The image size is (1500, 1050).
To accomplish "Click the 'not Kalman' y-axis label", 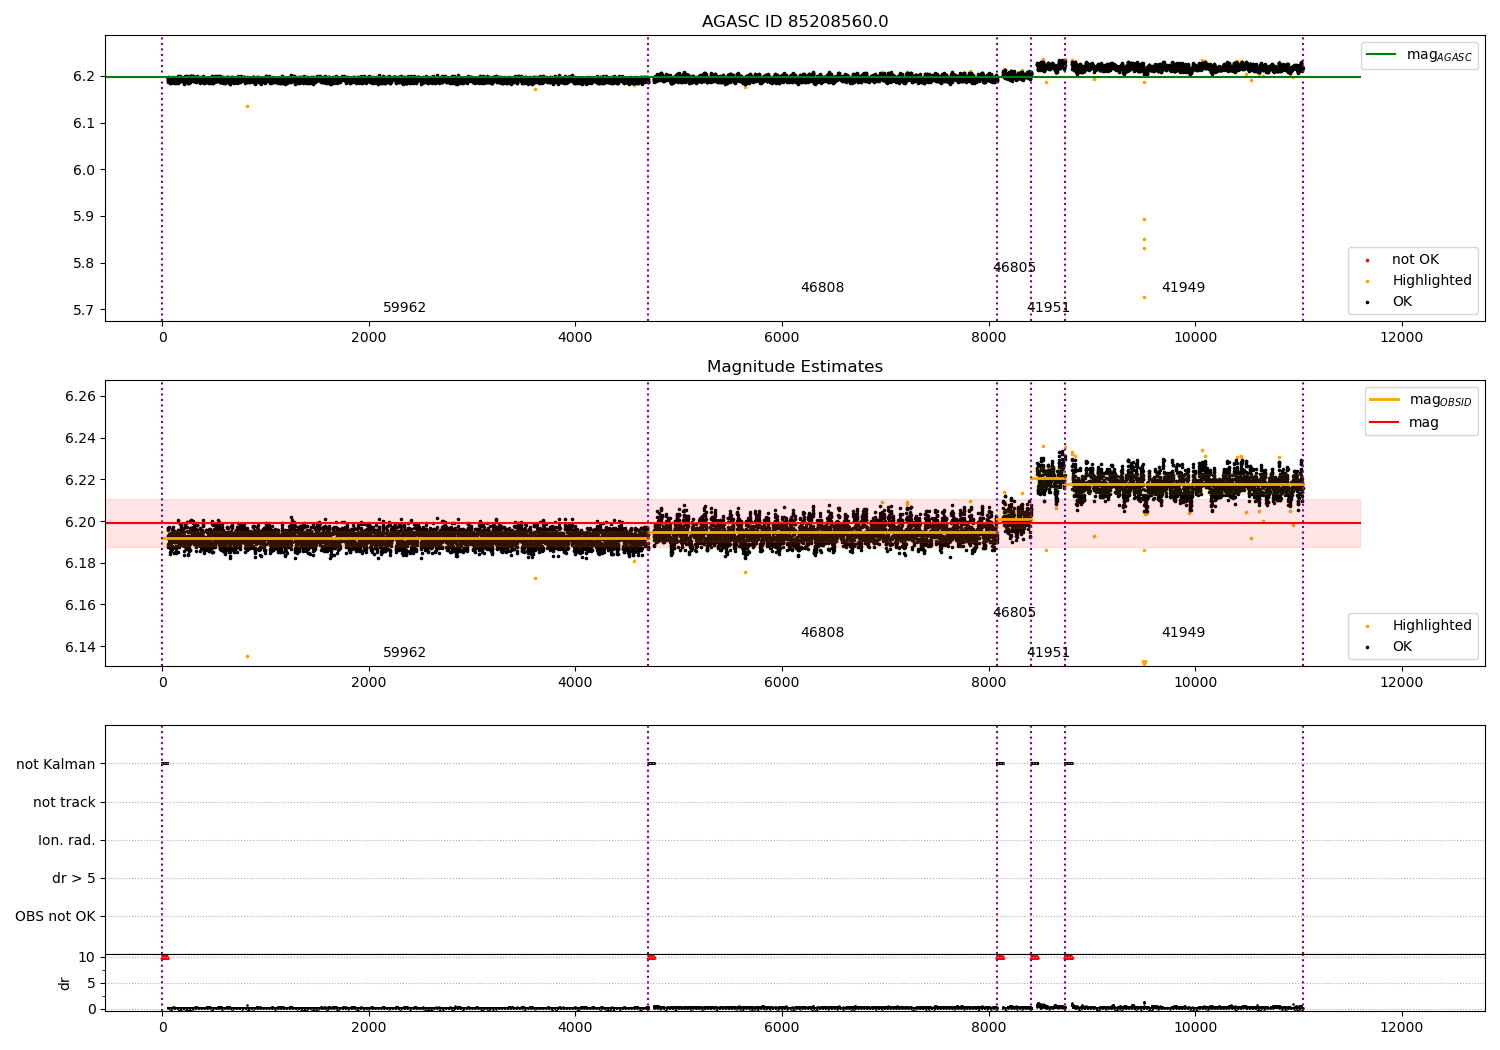I will point(56,765).
